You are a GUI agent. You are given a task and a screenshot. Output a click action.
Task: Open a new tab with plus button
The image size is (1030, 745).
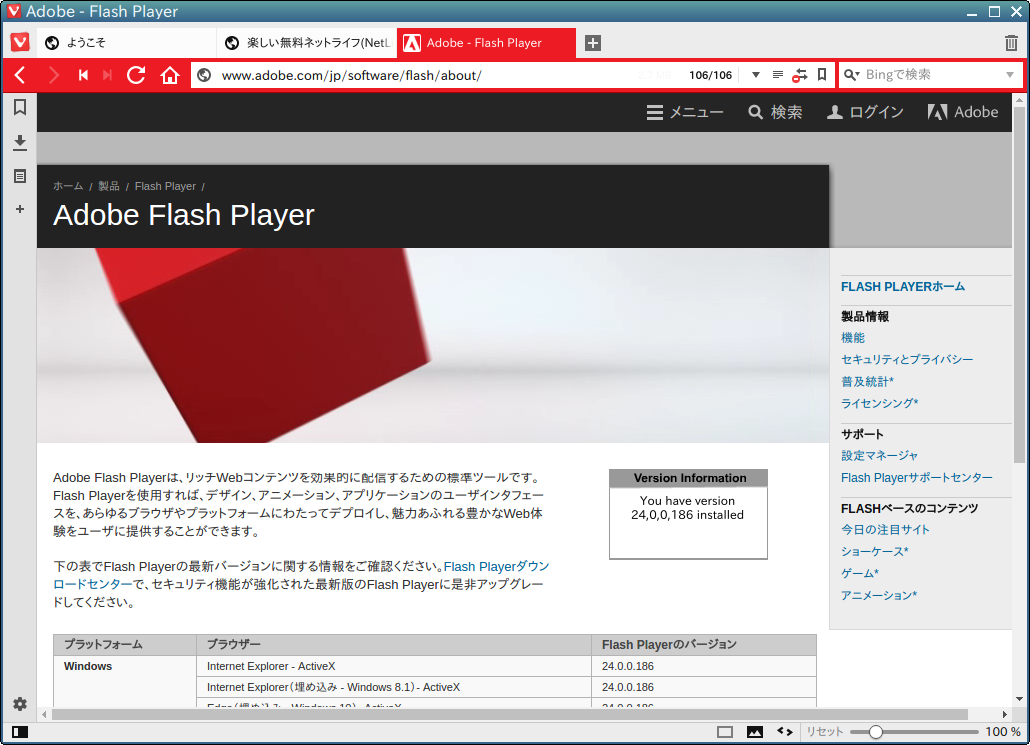click(x=593, y=43)
